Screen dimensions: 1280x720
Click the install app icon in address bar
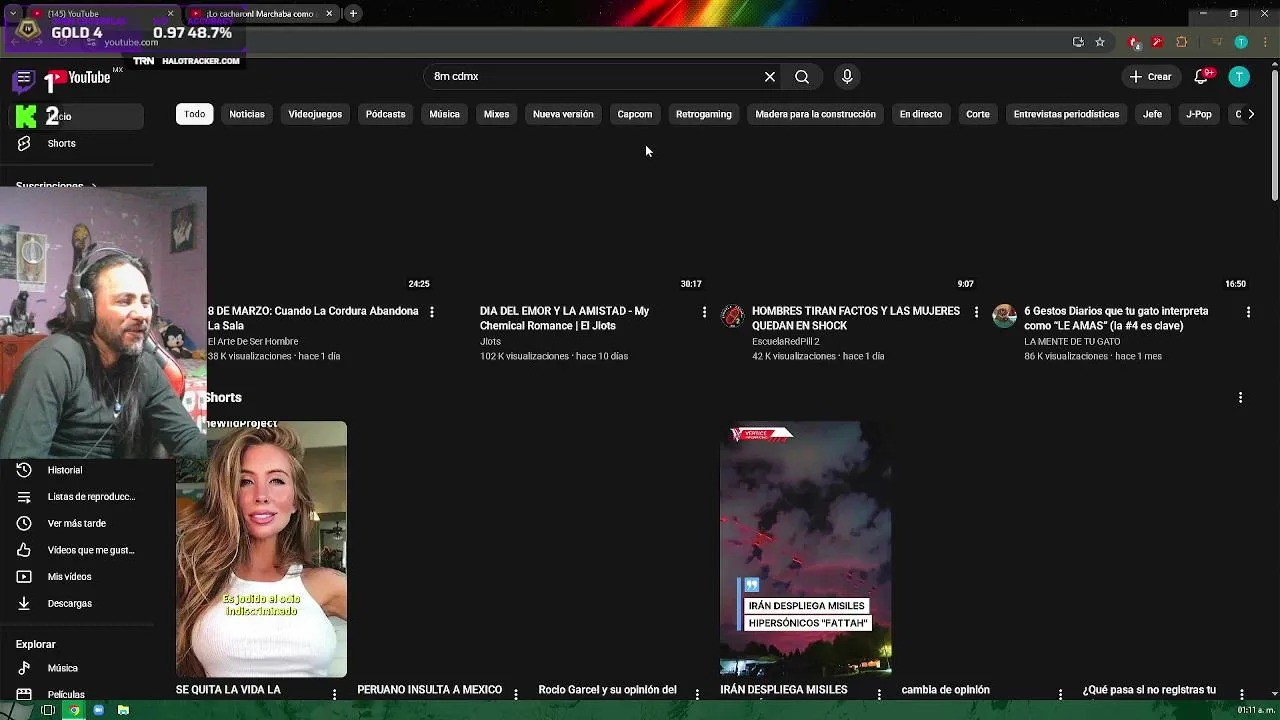[1078, 42]
